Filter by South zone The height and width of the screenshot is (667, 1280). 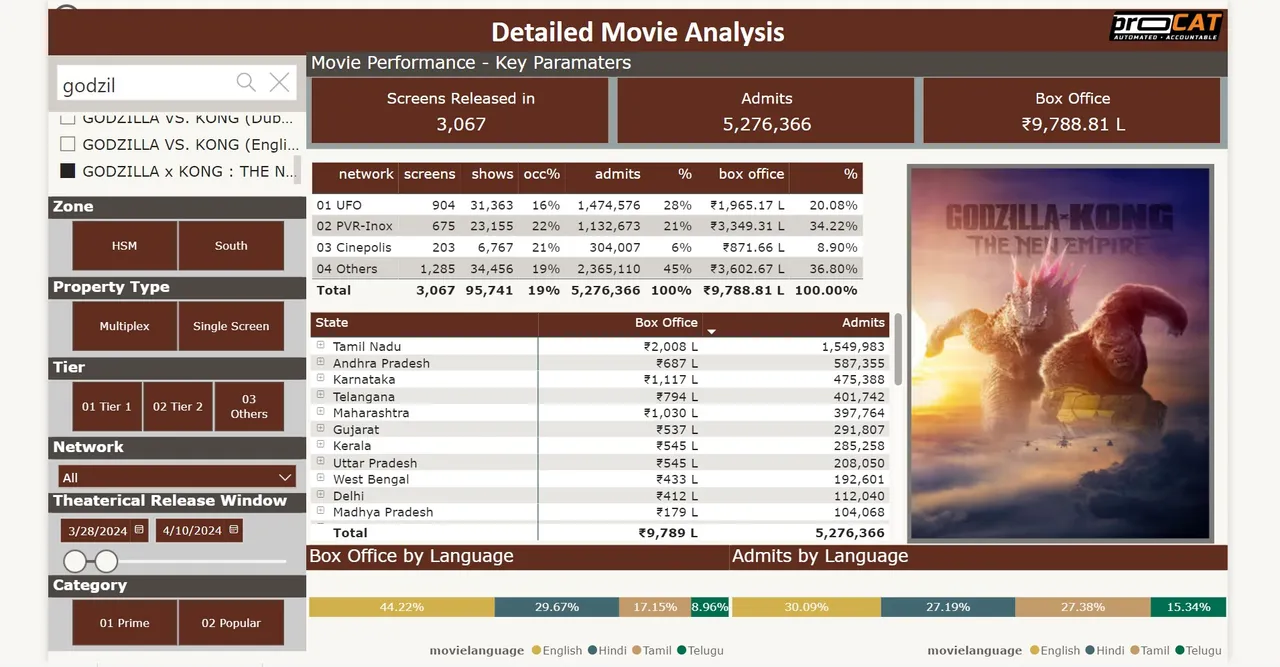[x=231, y=246]
